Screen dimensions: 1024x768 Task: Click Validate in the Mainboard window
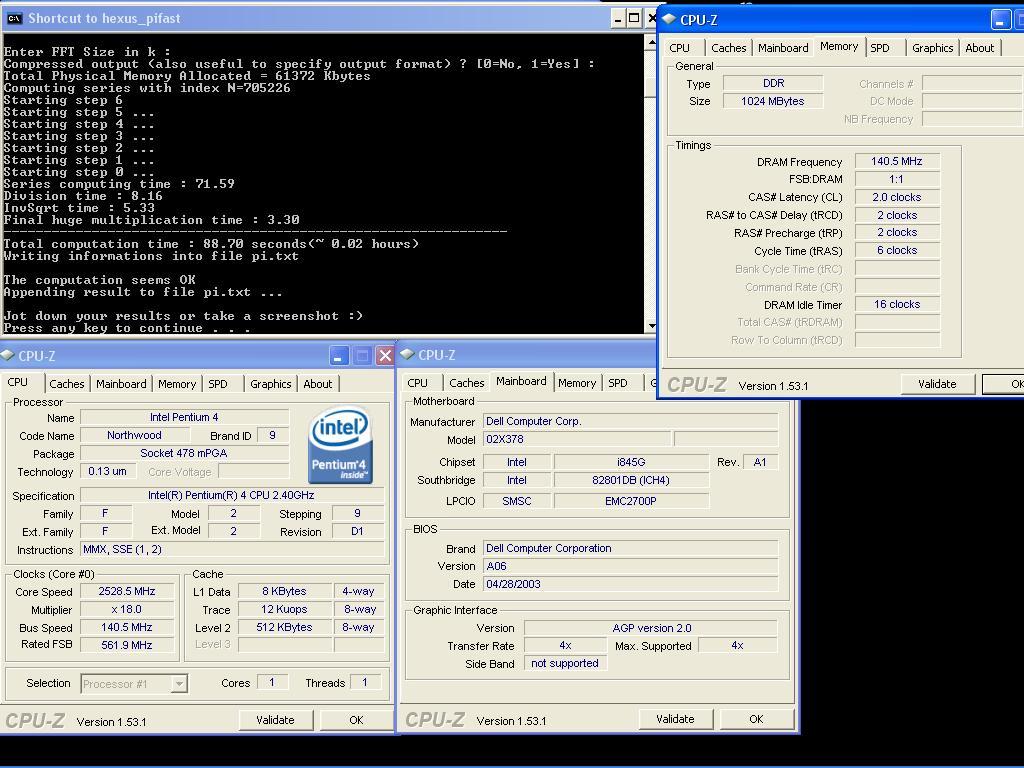coord(675,719)
